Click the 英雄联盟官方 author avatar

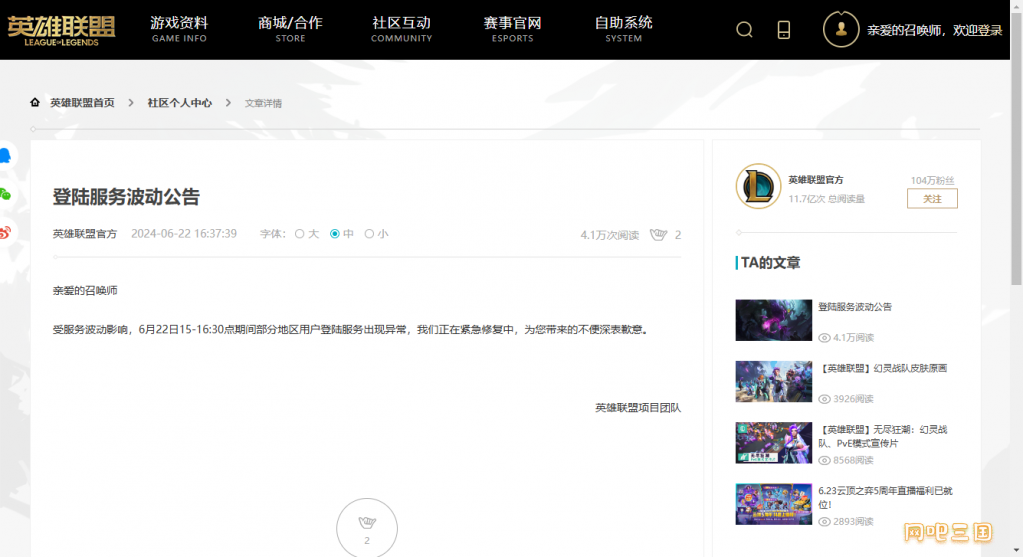point(758,187)
